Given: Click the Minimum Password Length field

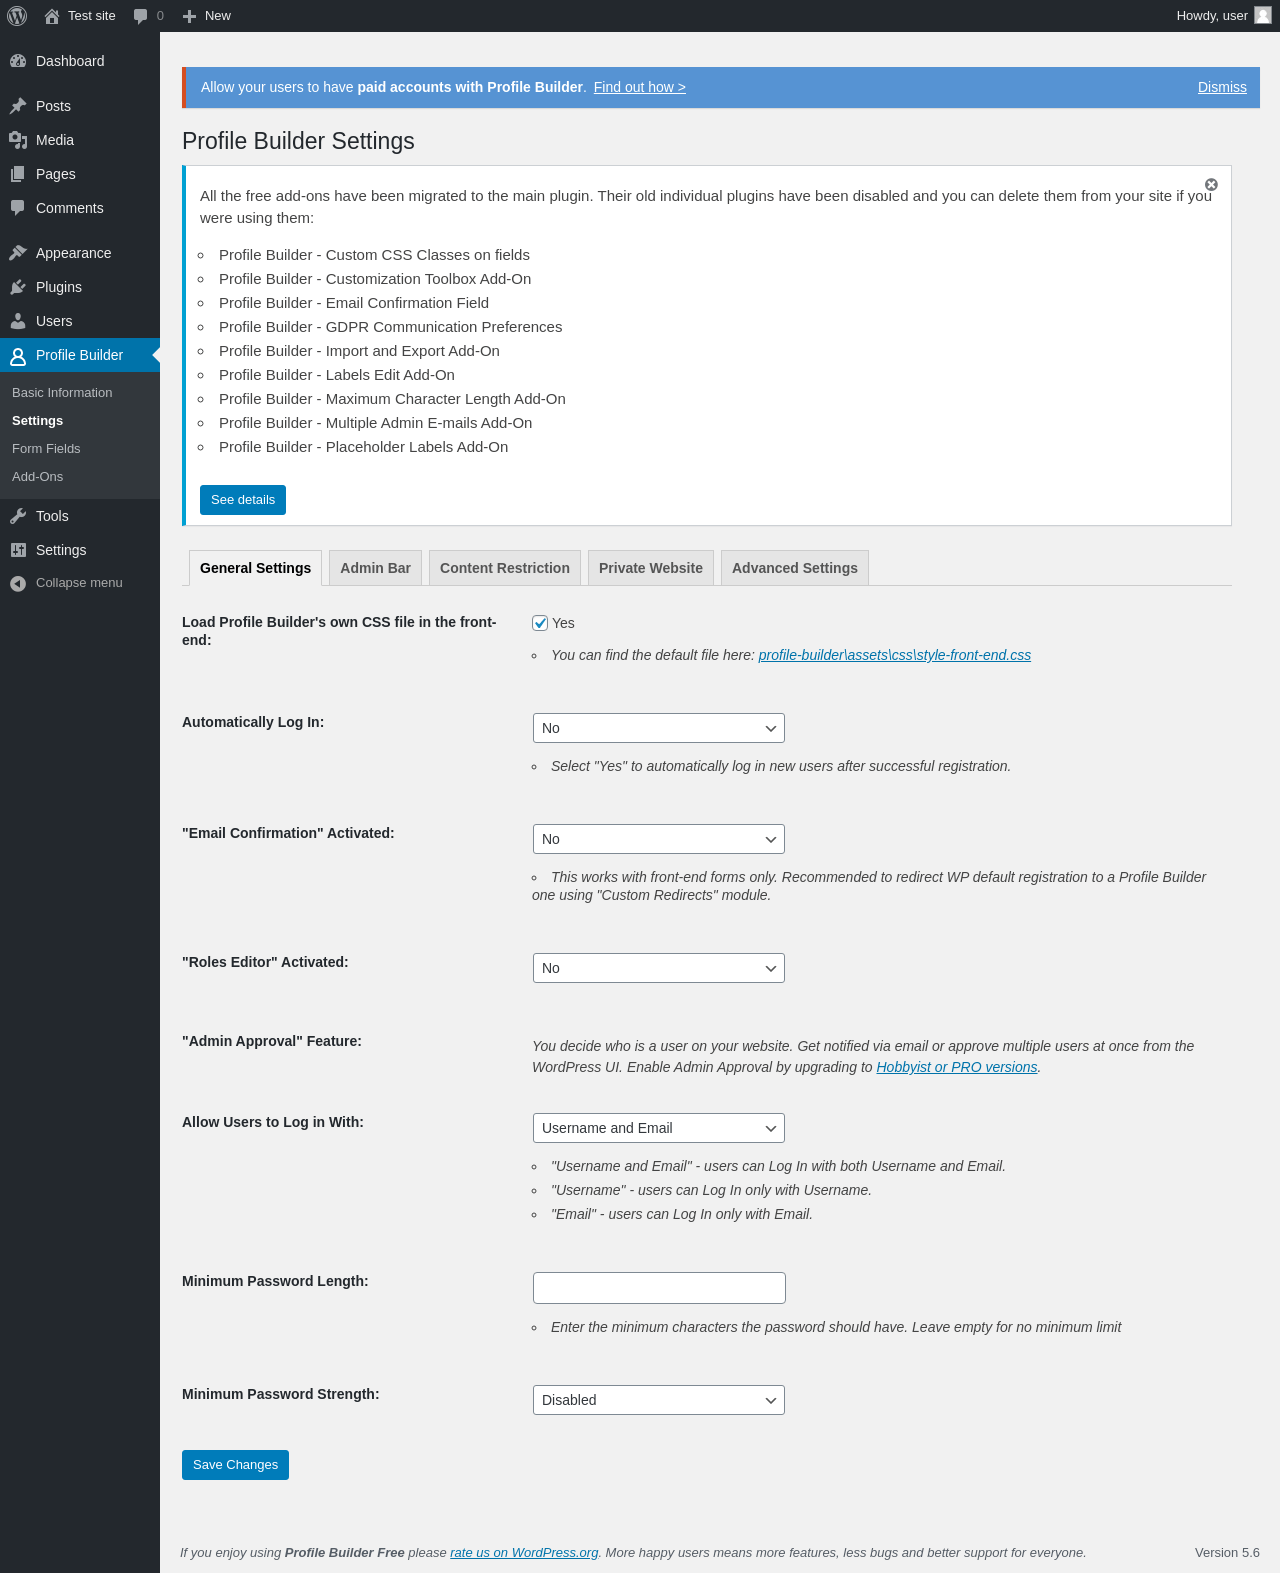Looking at the screenshot, I should point(659,1288).
